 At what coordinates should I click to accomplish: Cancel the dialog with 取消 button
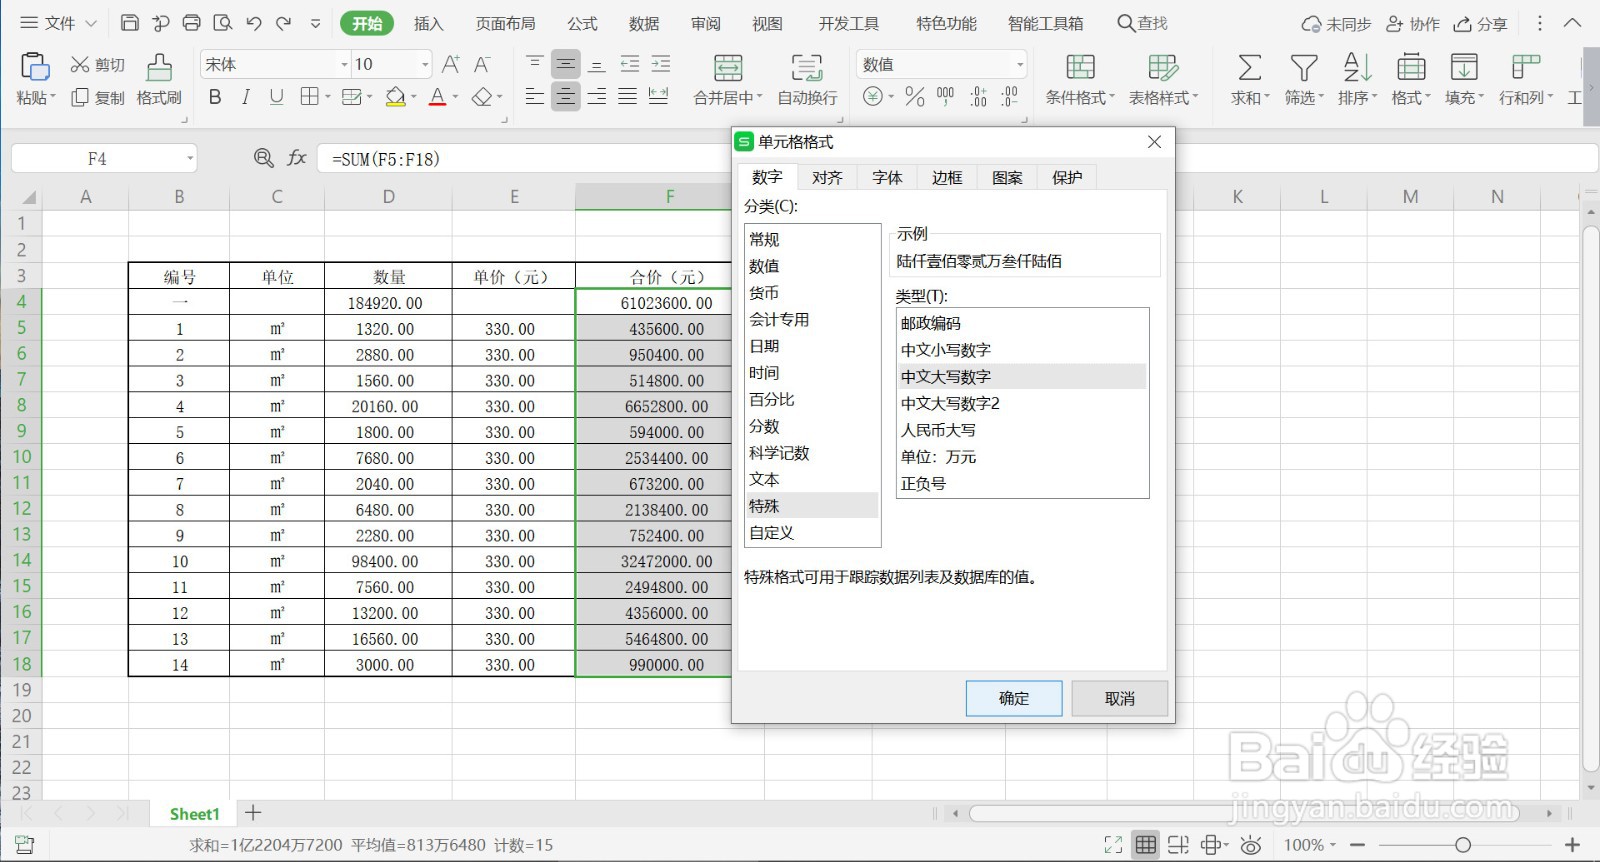(1120, 698)
